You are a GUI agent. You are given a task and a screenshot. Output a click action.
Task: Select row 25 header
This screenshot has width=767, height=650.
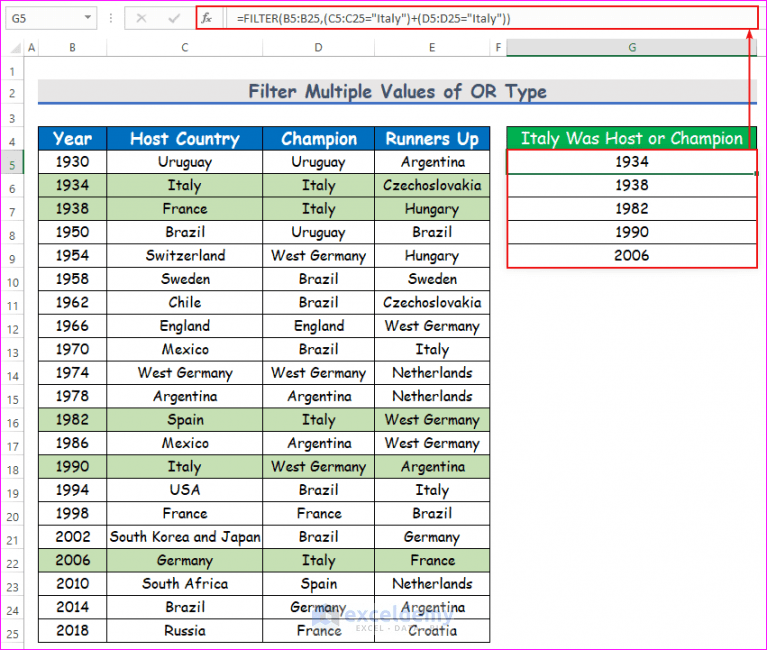12,633
